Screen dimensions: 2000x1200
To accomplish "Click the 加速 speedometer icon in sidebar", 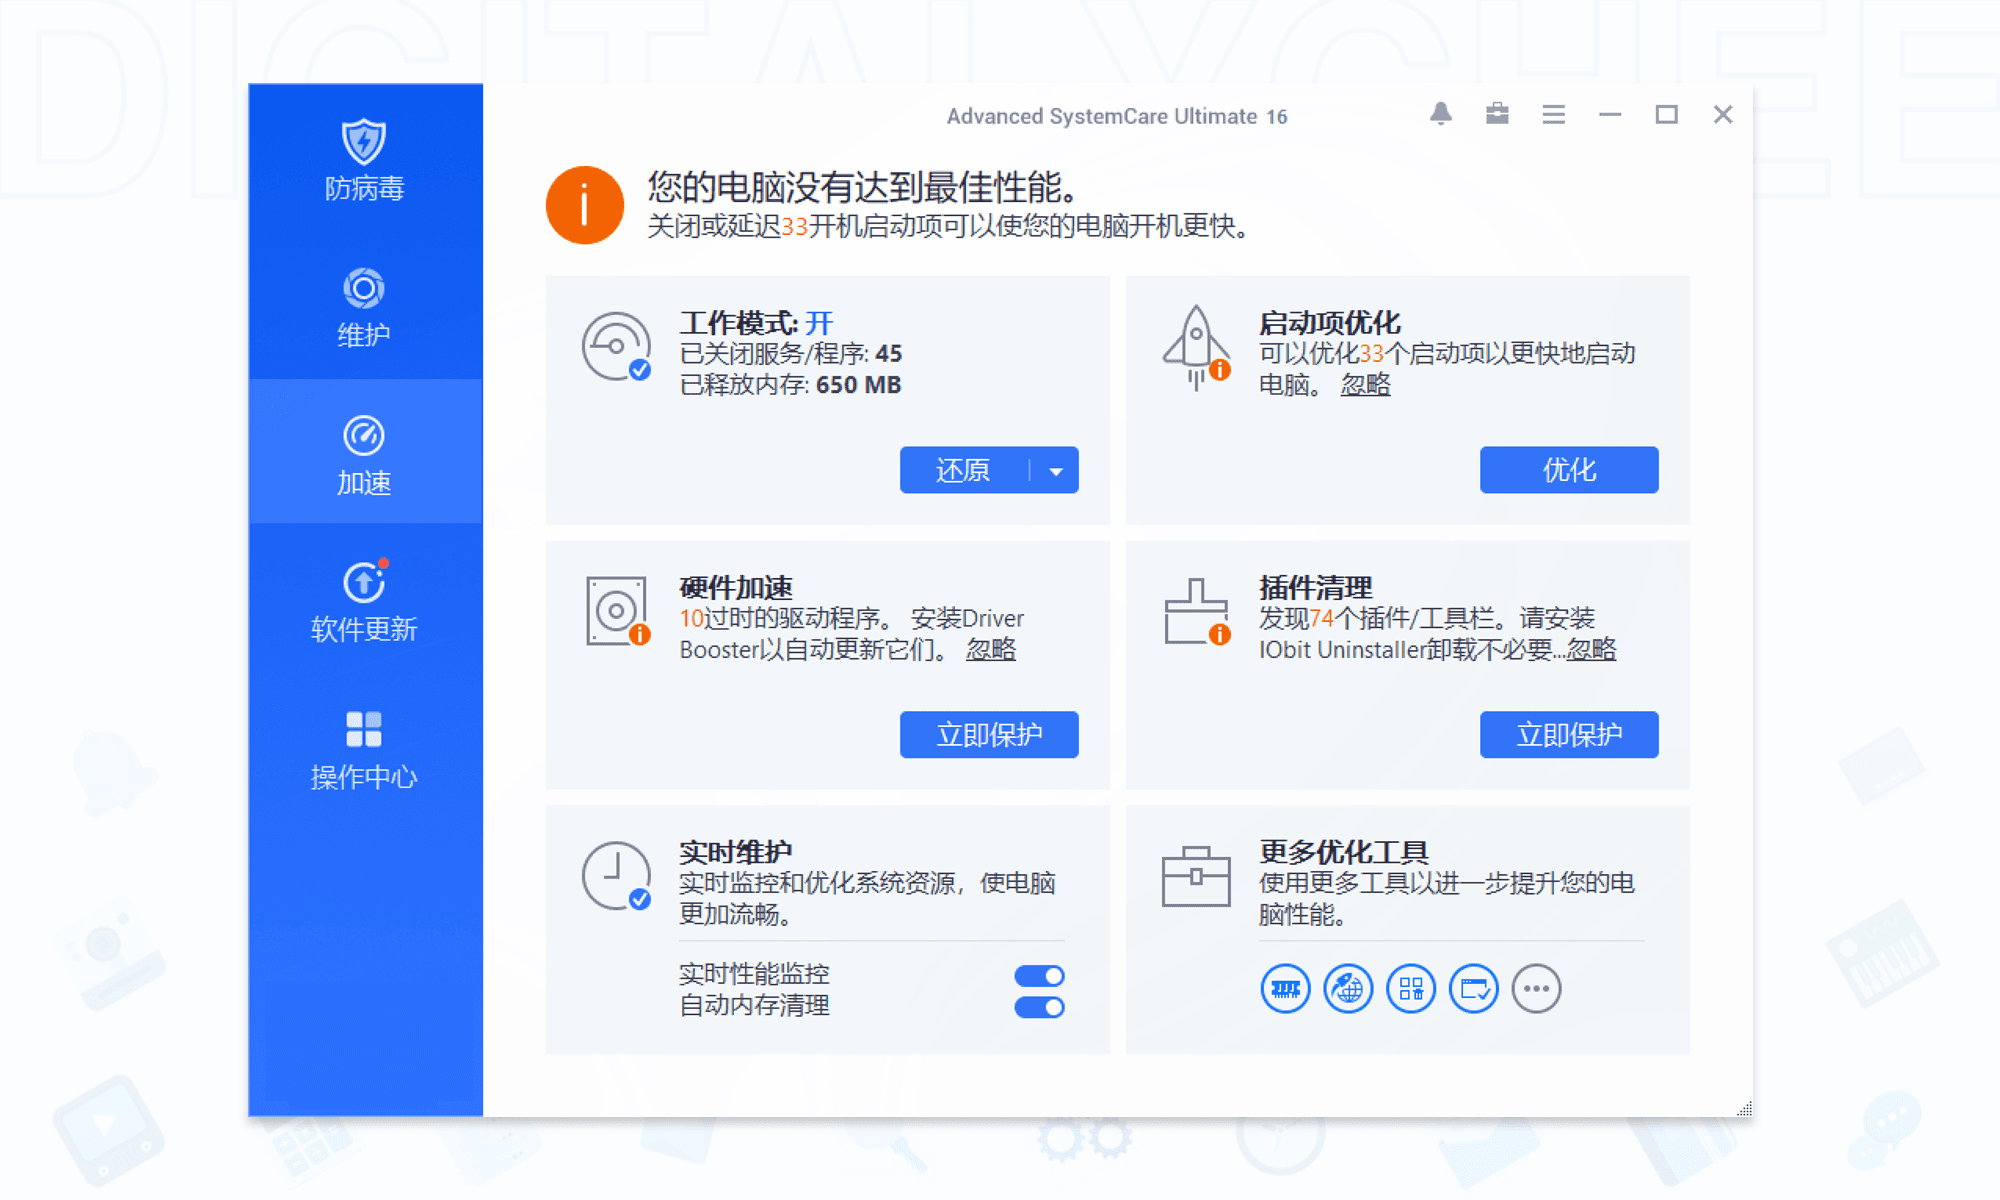I will coord(363,434).
